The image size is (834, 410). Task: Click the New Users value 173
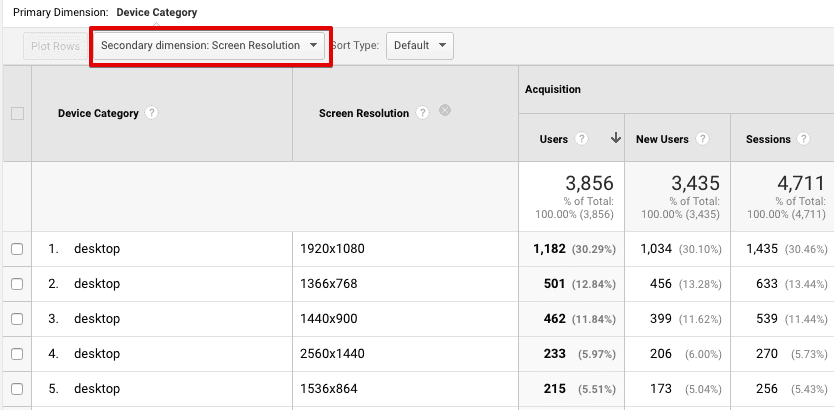tap(661, 389)
